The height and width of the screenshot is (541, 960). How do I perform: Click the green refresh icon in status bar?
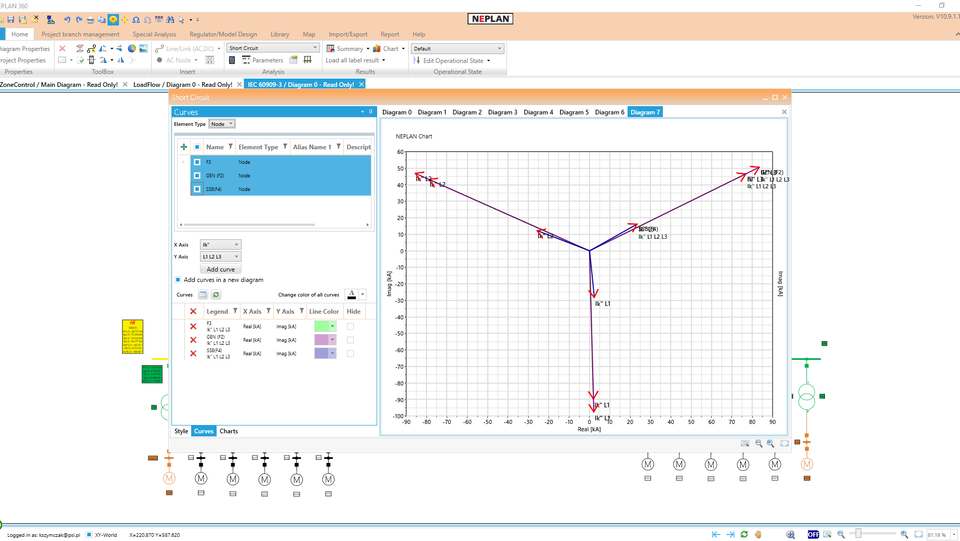point(744,534)
